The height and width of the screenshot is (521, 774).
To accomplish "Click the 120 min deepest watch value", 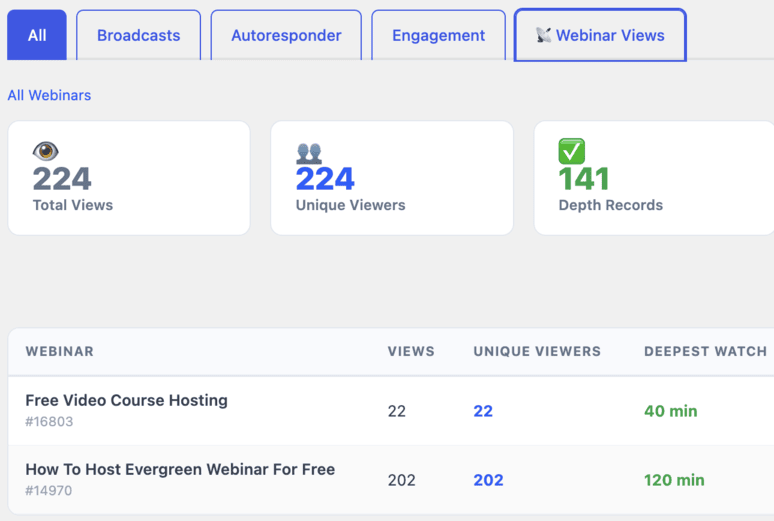I will (x=674, y=480).
